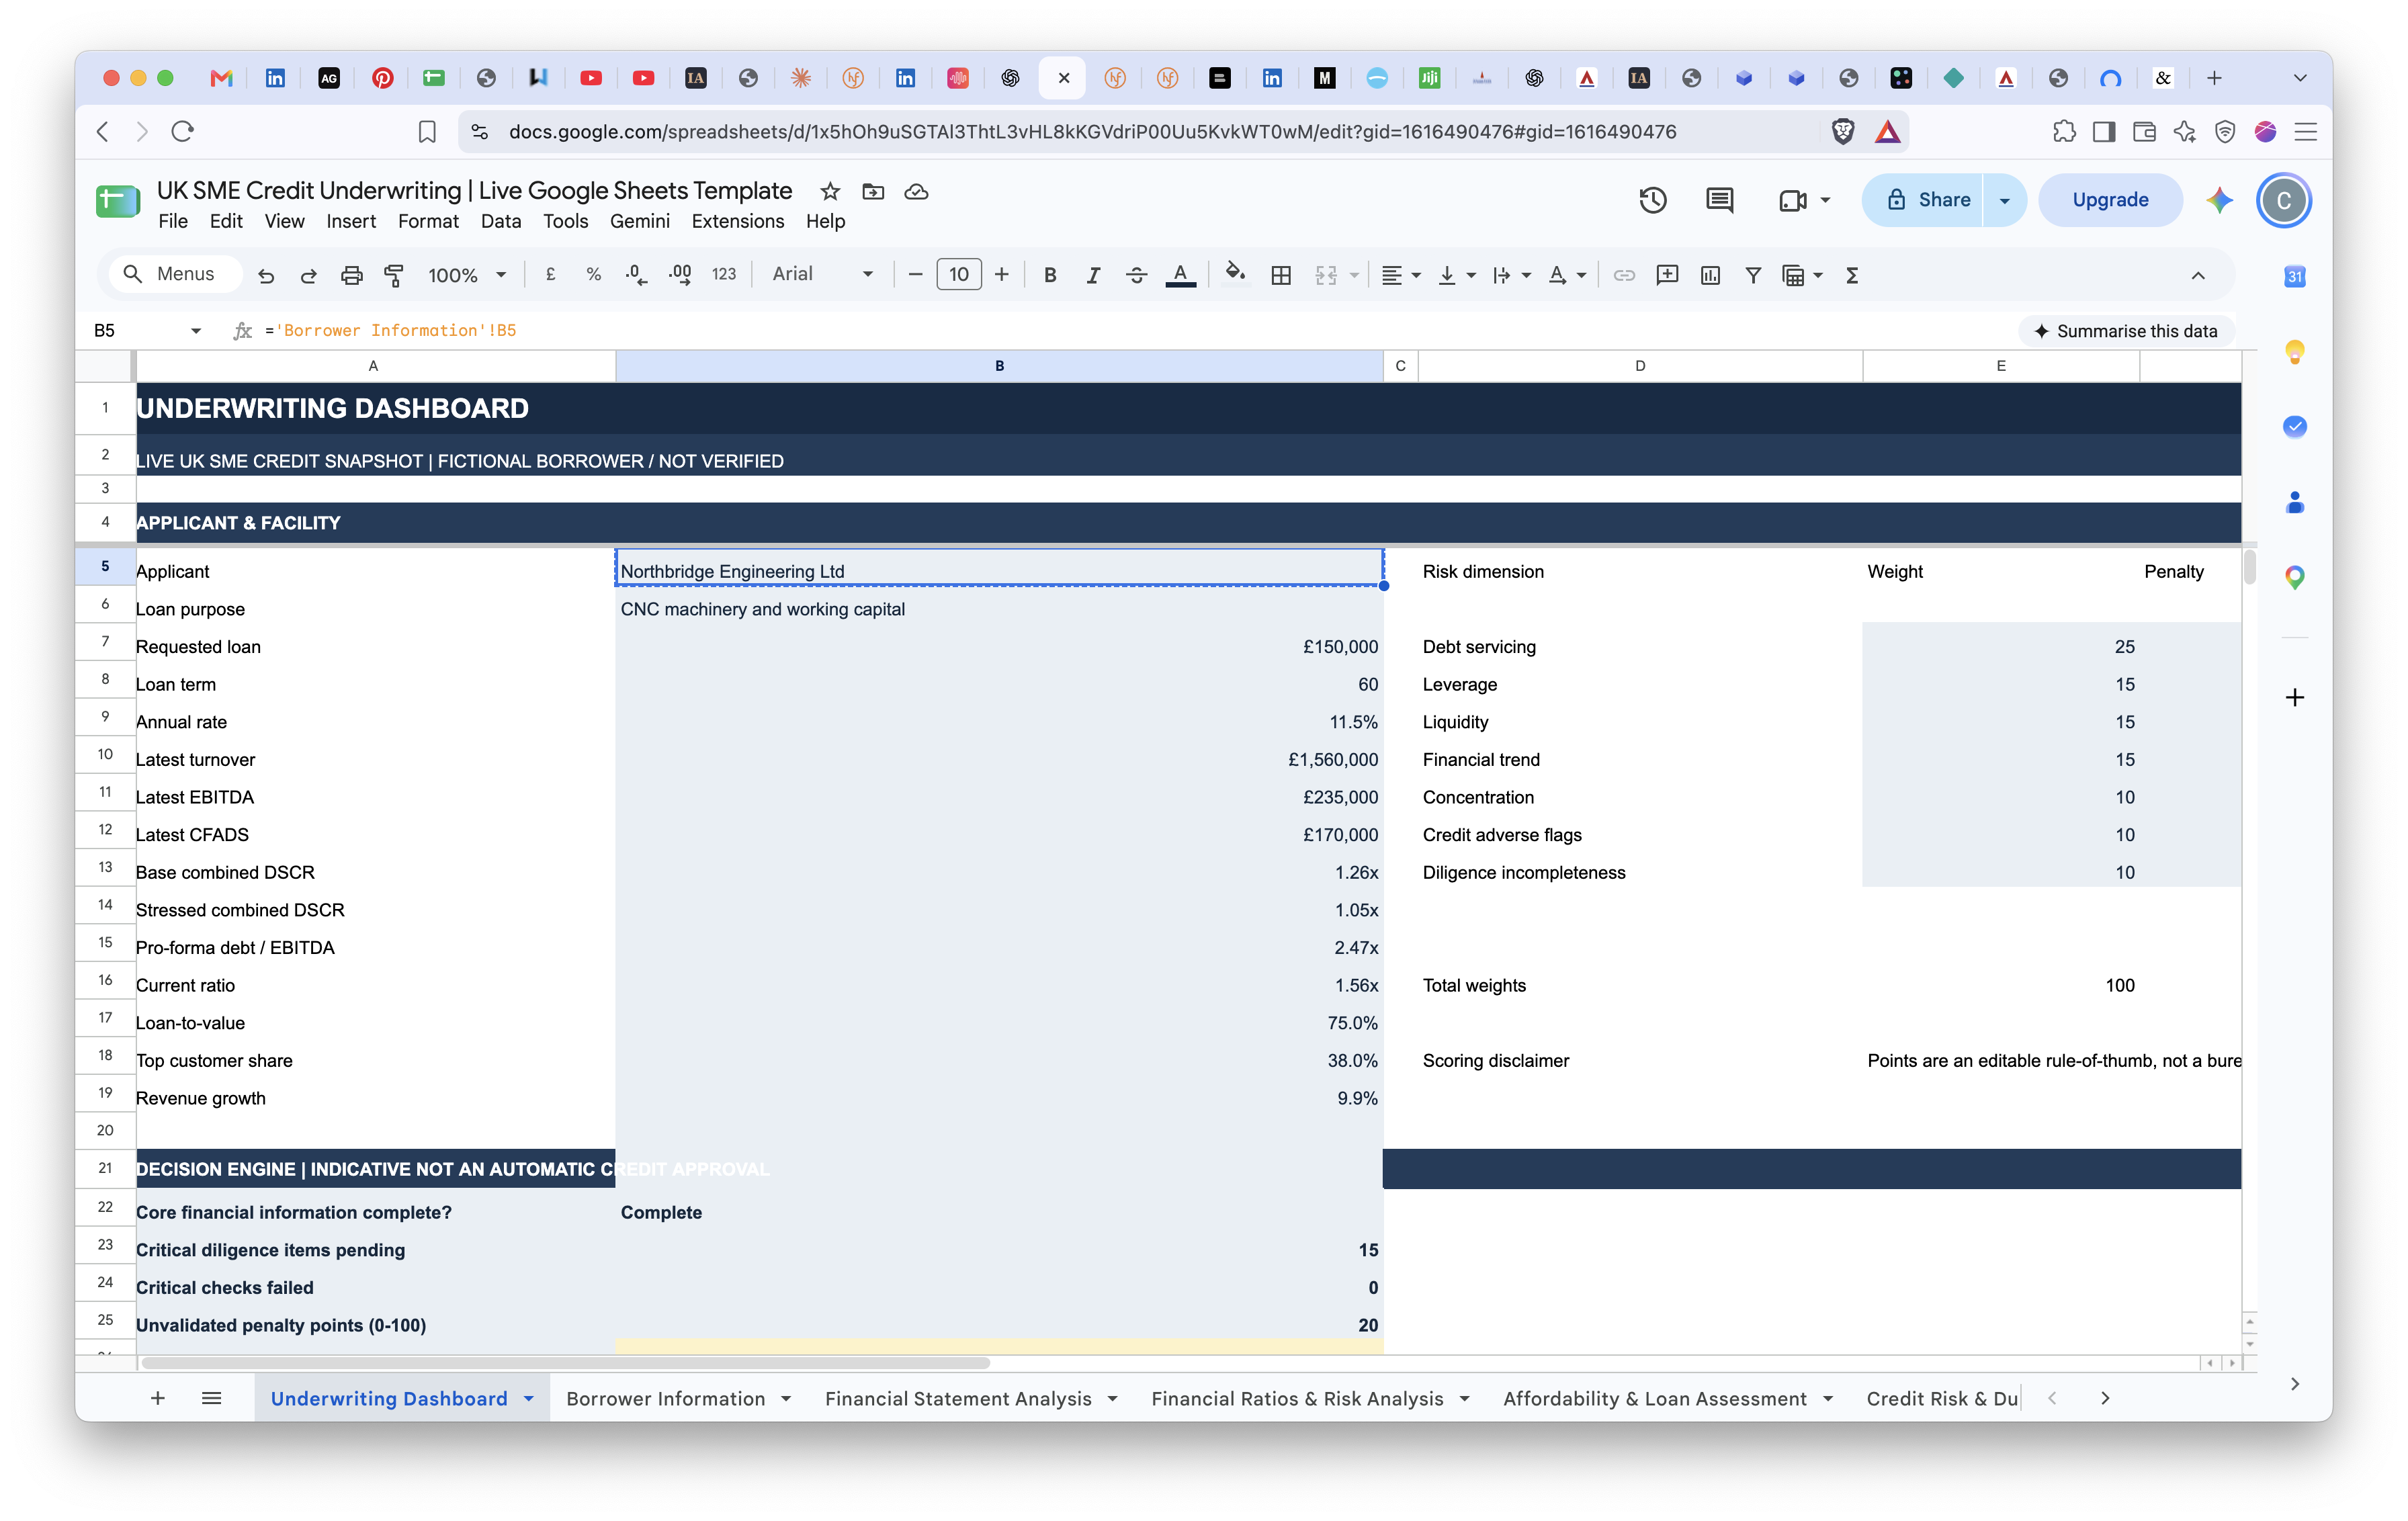Click the font size input field
2408x1521 pixels.
tap(958, 274)
